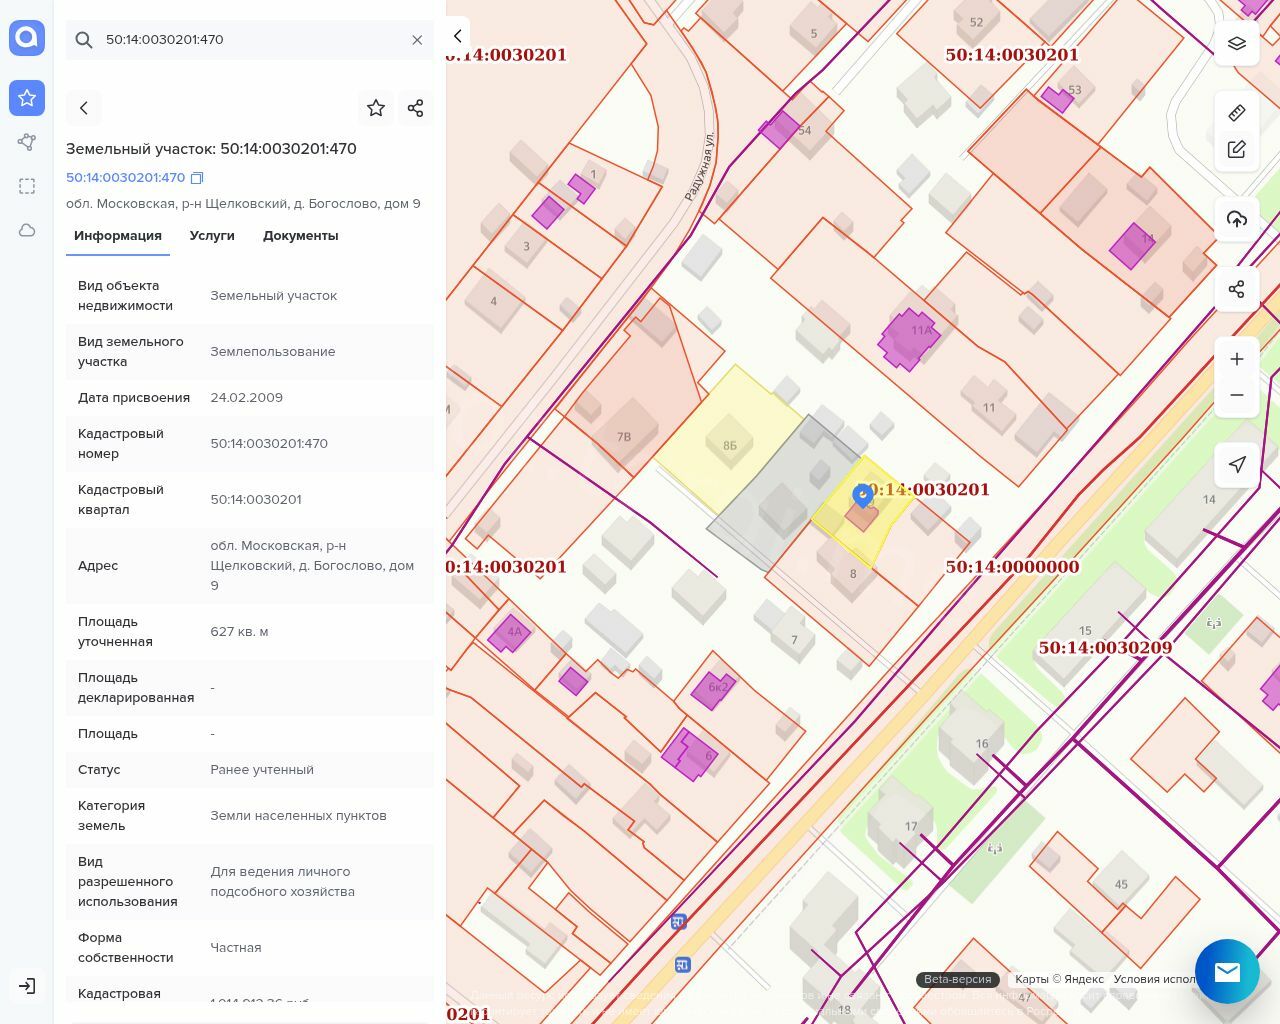Zoom out on the map
Viewport: 1280px width, 1024px height.
(1236, 395)
